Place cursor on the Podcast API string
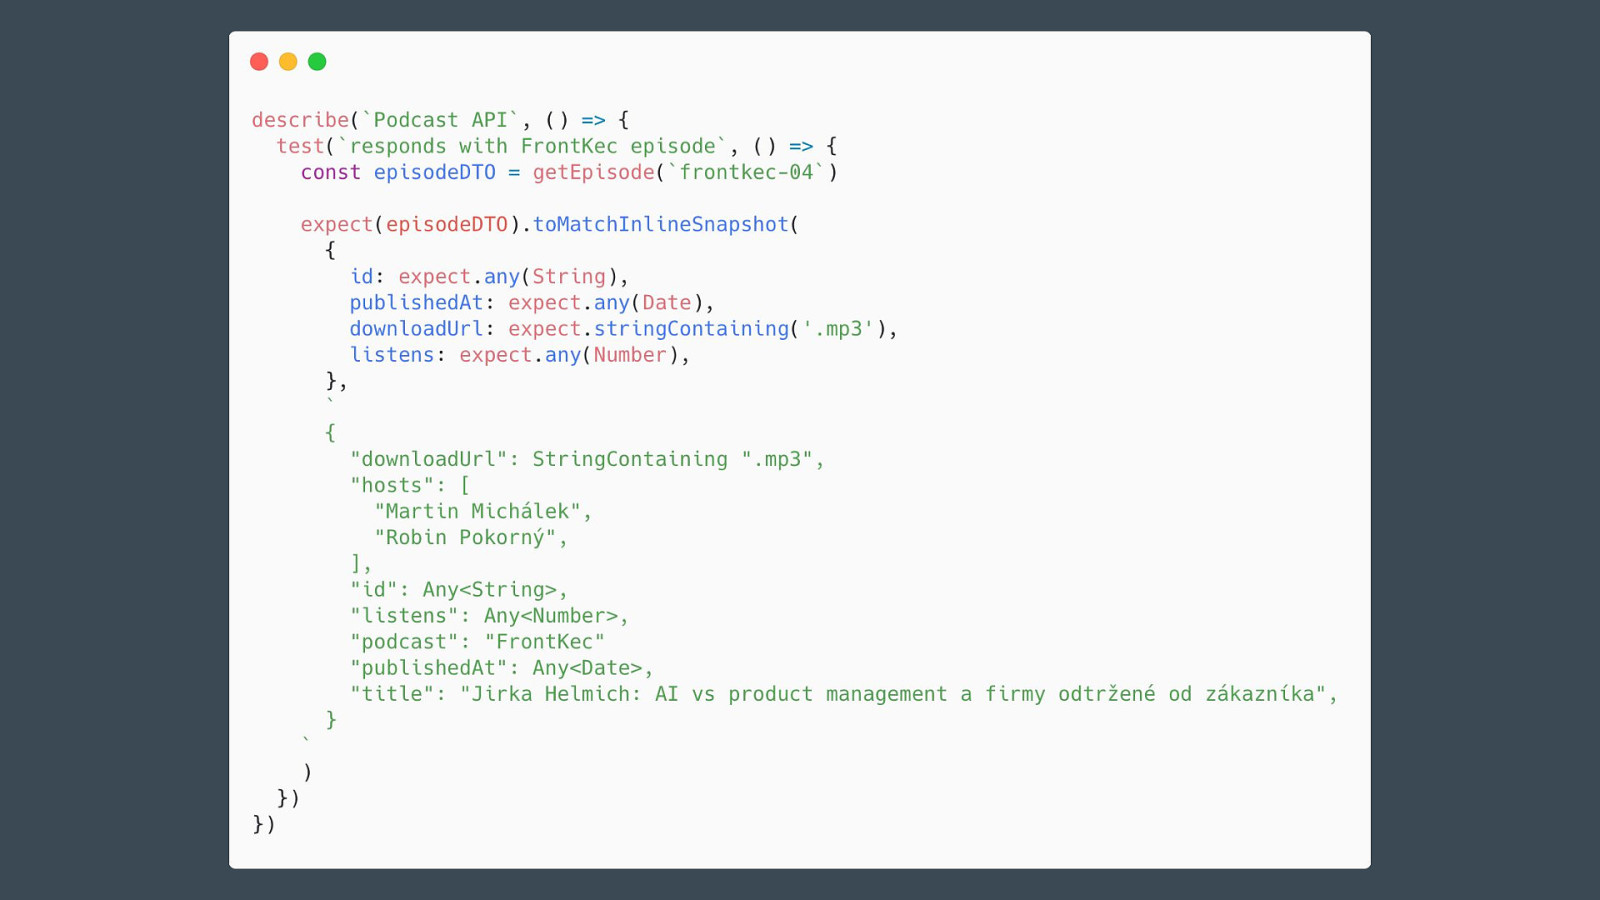 [x=440, y=120]
